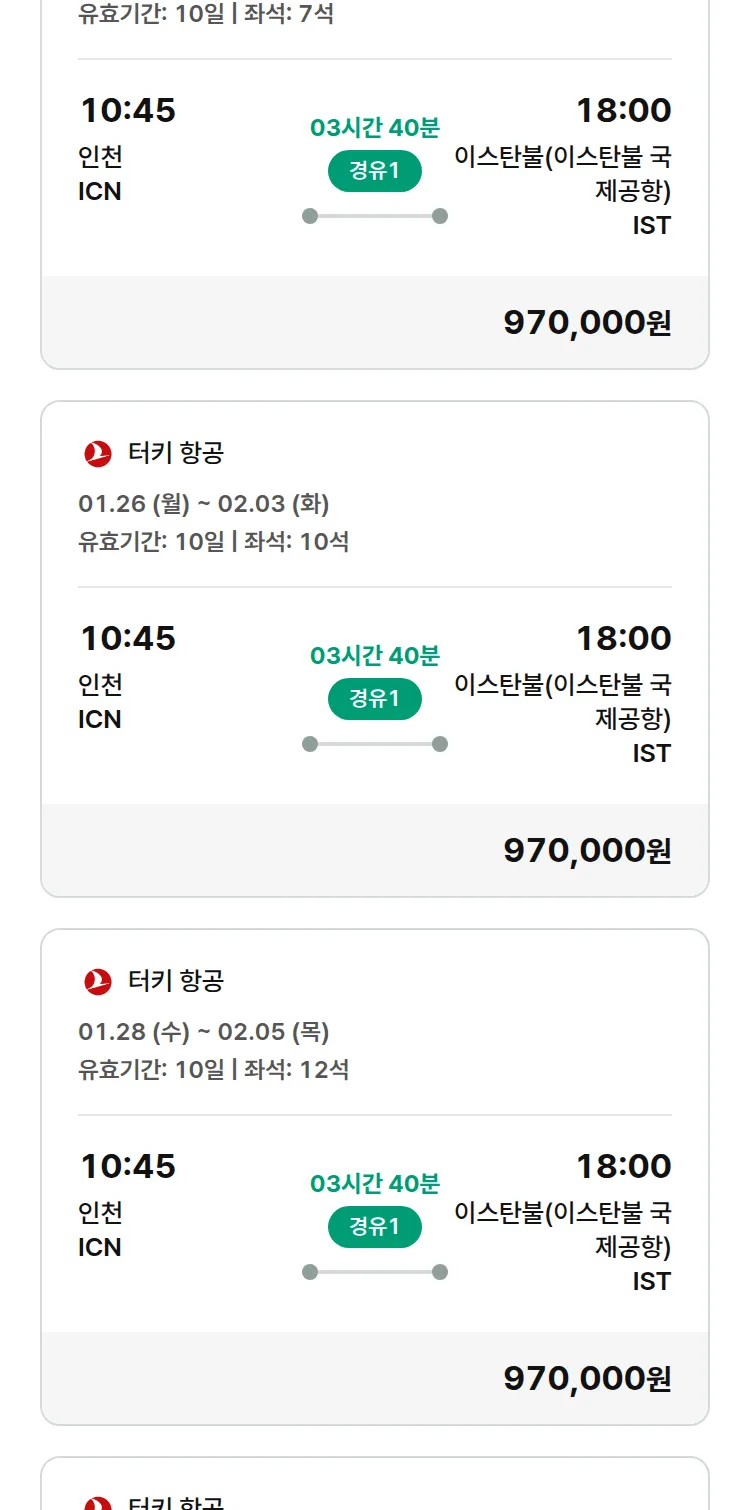Click 터키 항공 airline name on 01.28 card
This screenshot has width=750, height=1510.
[176, 981]
